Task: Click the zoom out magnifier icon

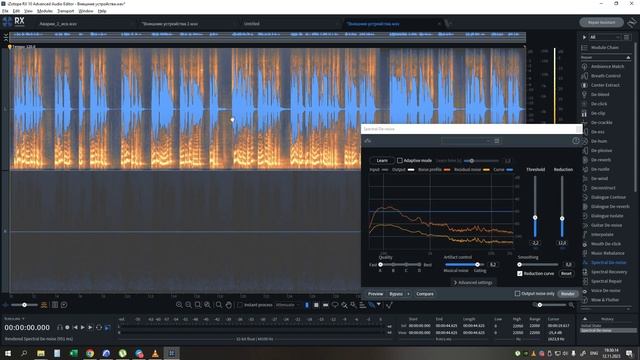Action: coord(188,305)
